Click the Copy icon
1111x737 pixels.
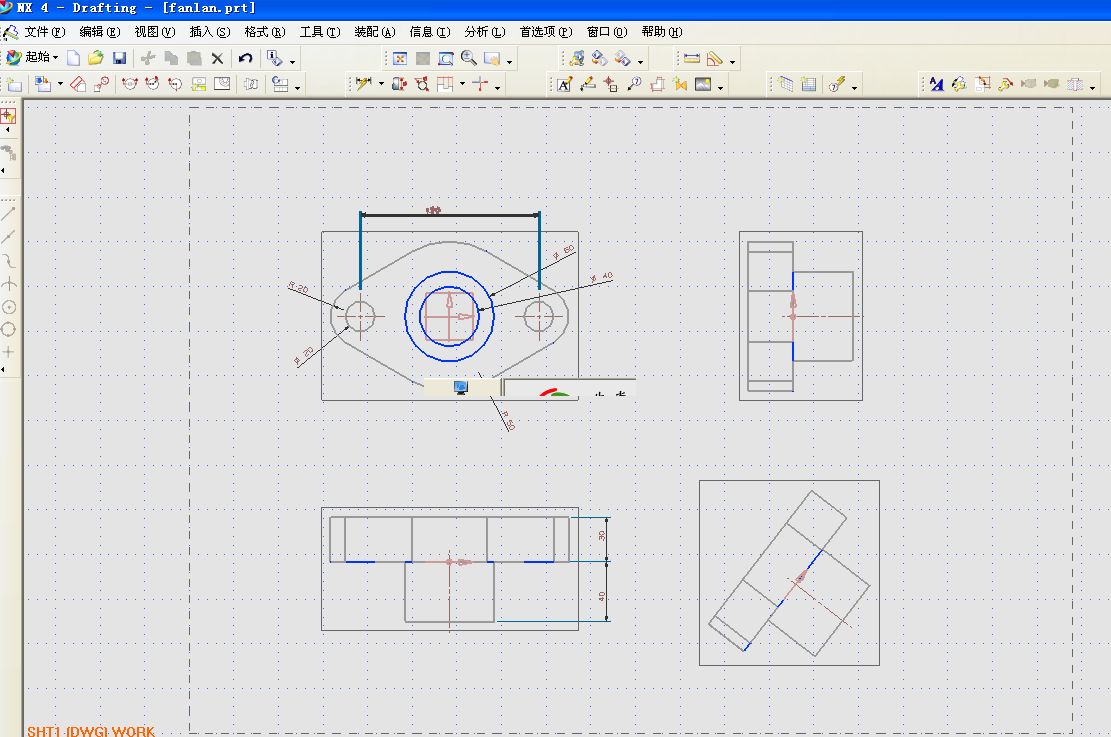click(x=171, y=58)
